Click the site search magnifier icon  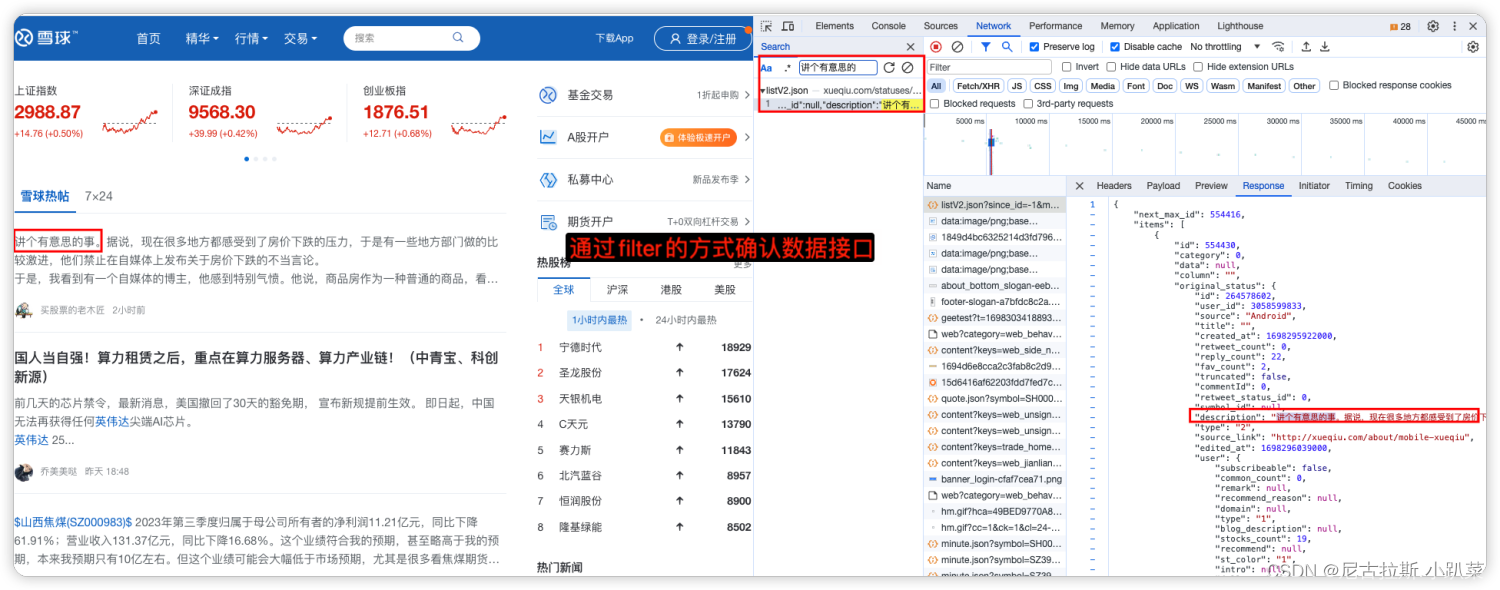pyautogui.click(x=458, y=38)
